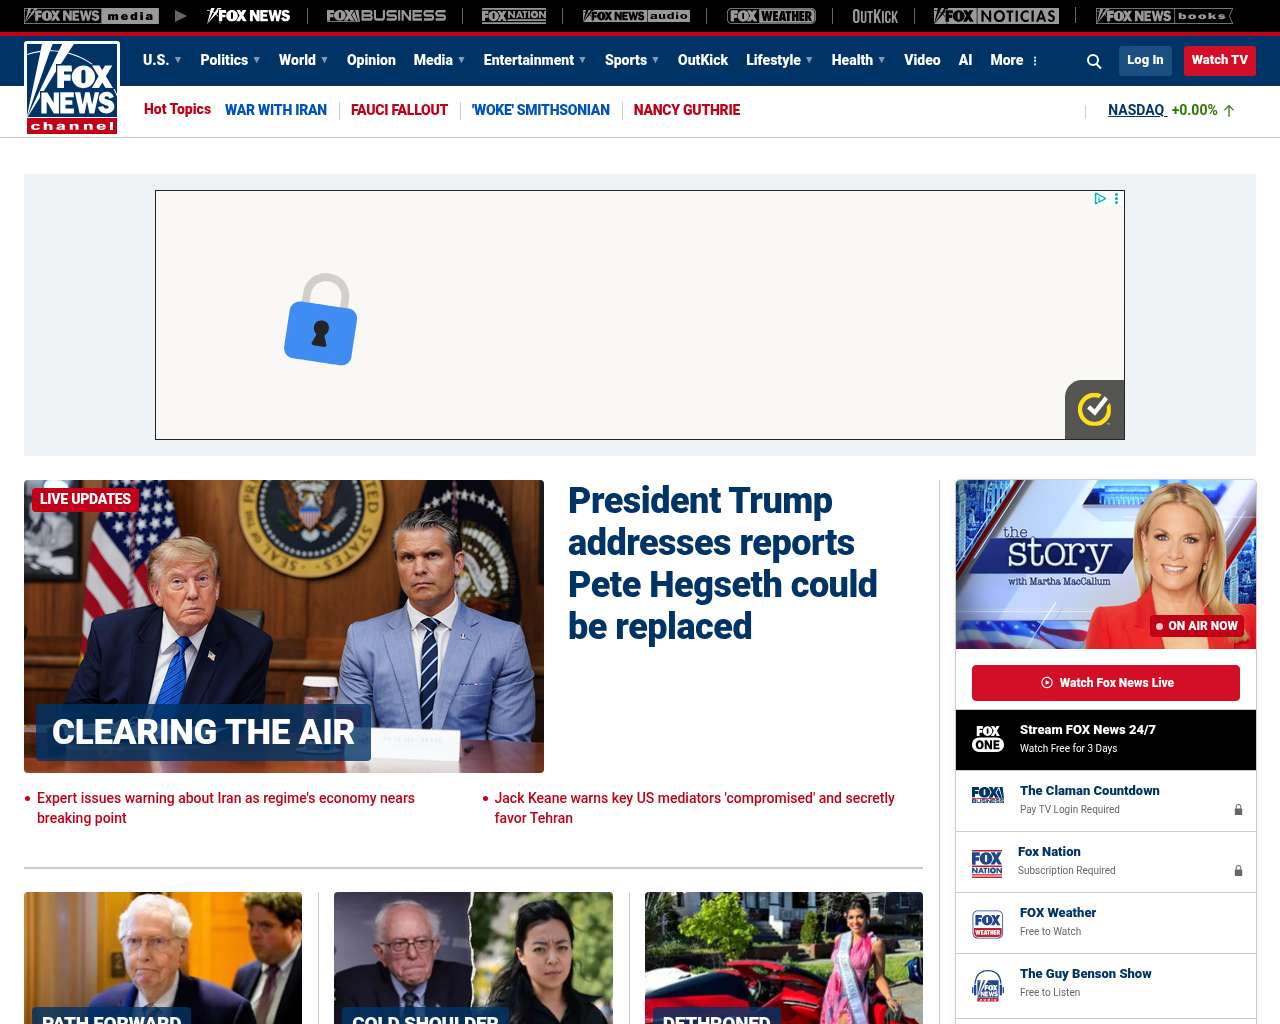Image resolution: width=1280 pixels, height=1024 pixels.
Task: Open the COLD SHOULDER story thumbnail
Action: (473, 958)
